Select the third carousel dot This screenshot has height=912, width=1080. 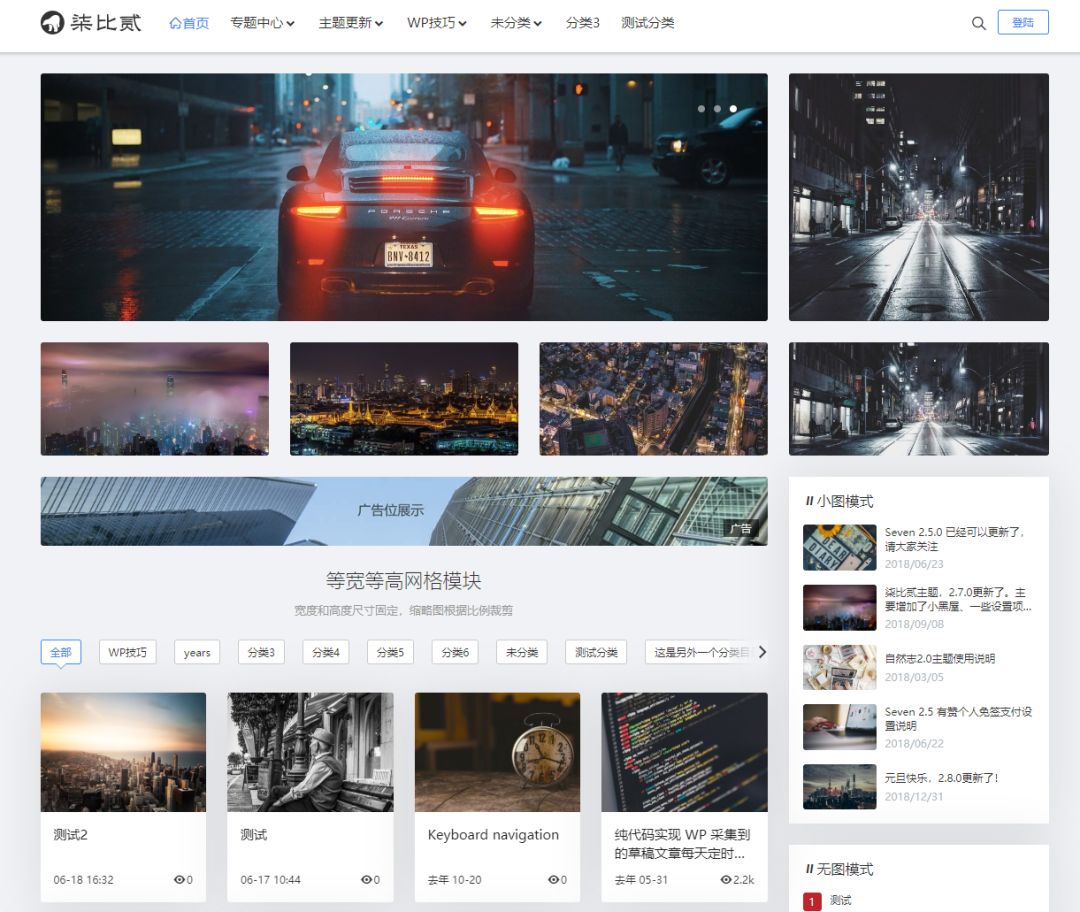pos(733,109)
